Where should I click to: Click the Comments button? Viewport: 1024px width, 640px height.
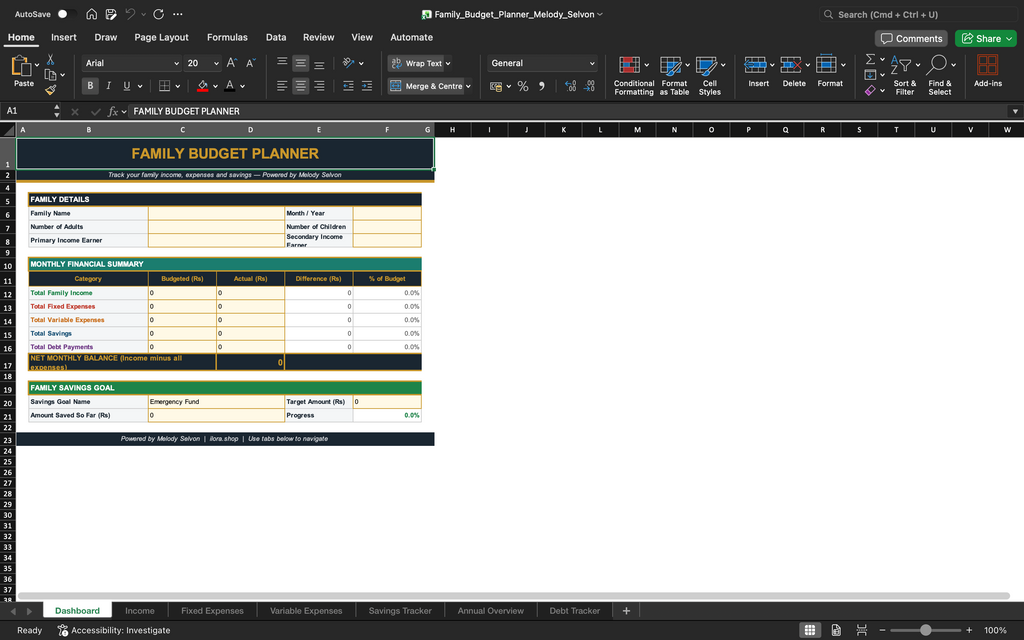click(911, 39)
